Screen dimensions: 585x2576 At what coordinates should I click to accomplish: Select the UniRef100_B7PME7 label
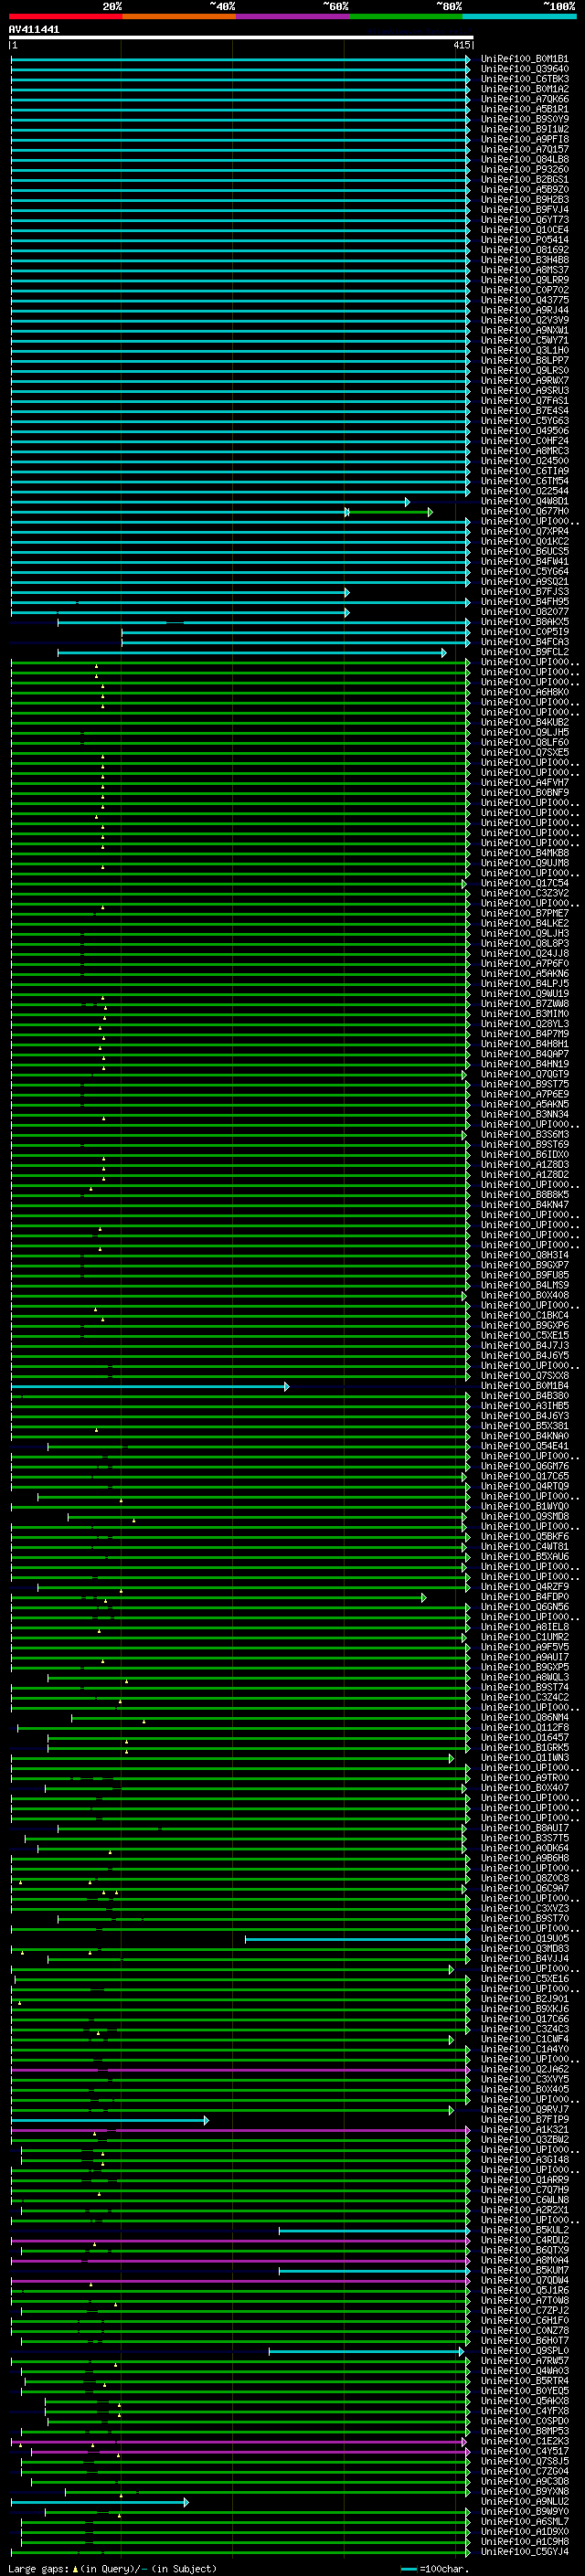coord(524,913)
